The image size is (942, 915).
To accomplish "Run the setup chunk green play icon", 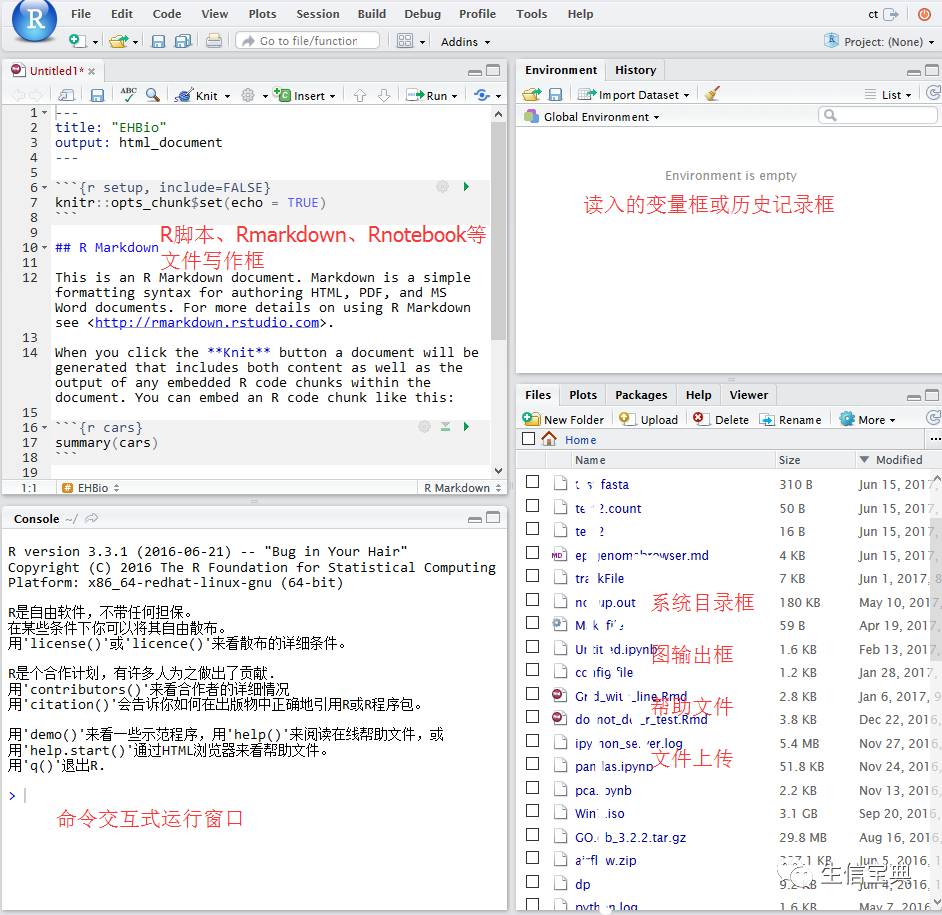I will click(466, 187).
